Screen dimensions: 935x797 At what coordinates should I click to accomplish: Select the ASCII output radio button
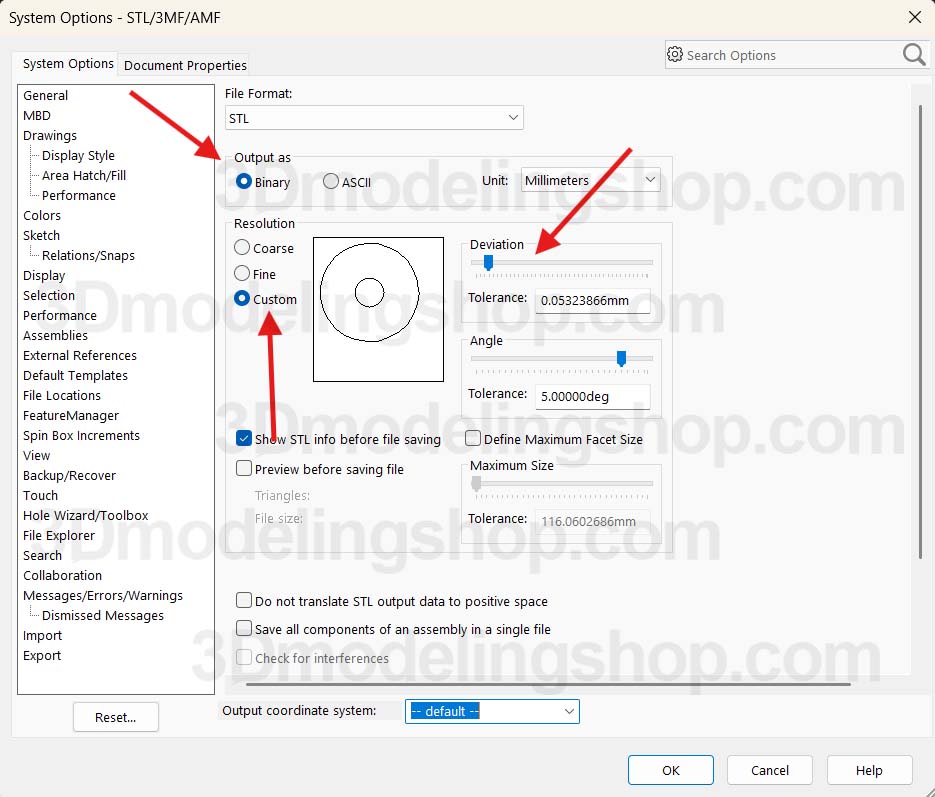click(x=331, y=181)
